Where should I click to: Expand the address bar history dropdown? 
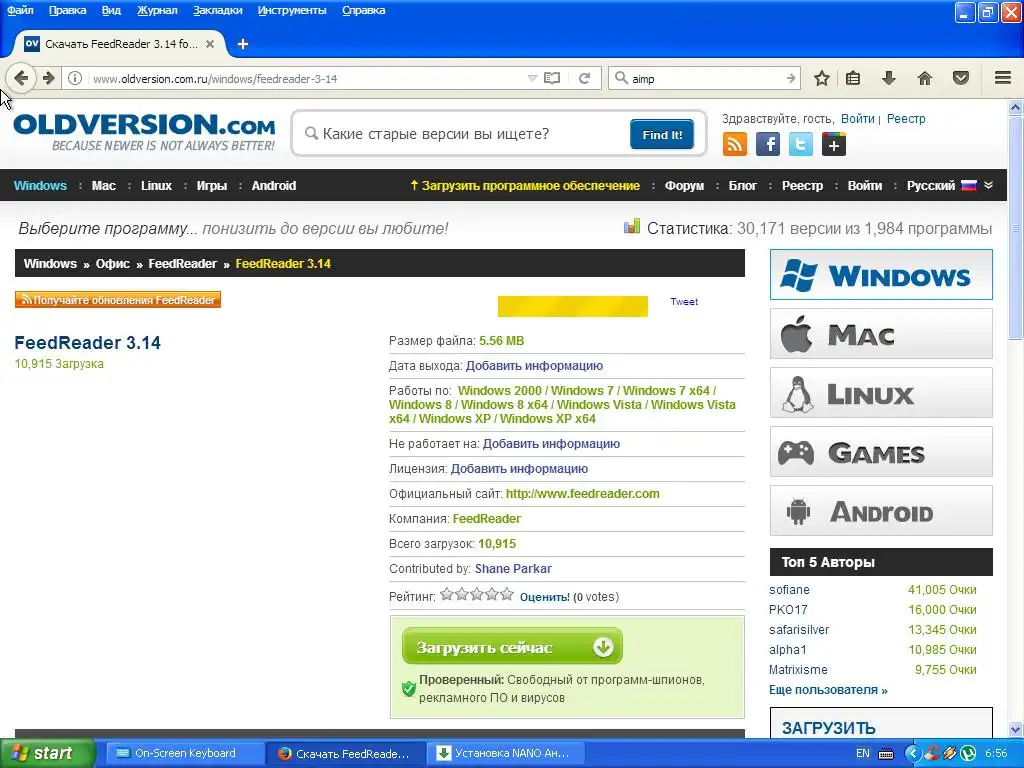pyautogui.click(x=532, y=78)
